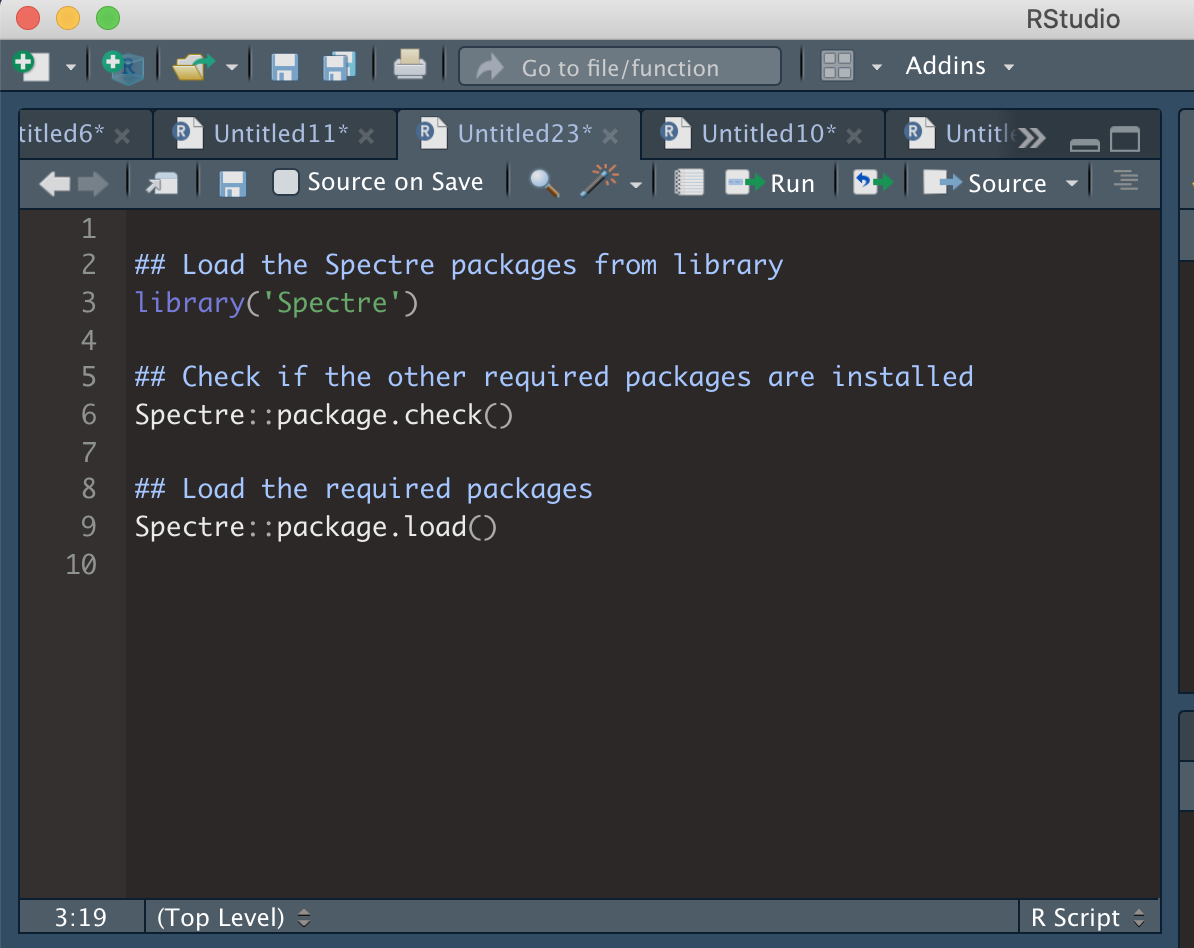Viewport: 1194px width, 948px height.
Task: Click the save all documents icon
Action: tap(340, 66)
